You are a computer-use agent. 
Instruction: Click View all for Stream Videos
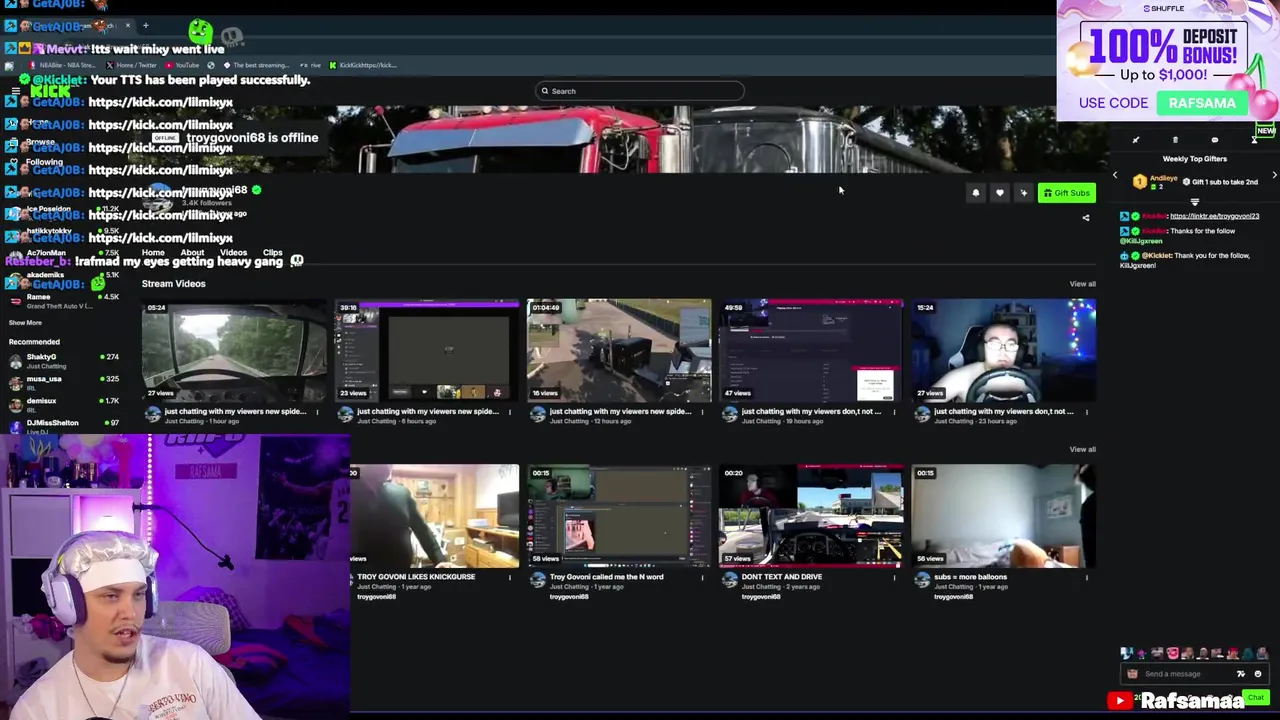tap(1082, 284)
